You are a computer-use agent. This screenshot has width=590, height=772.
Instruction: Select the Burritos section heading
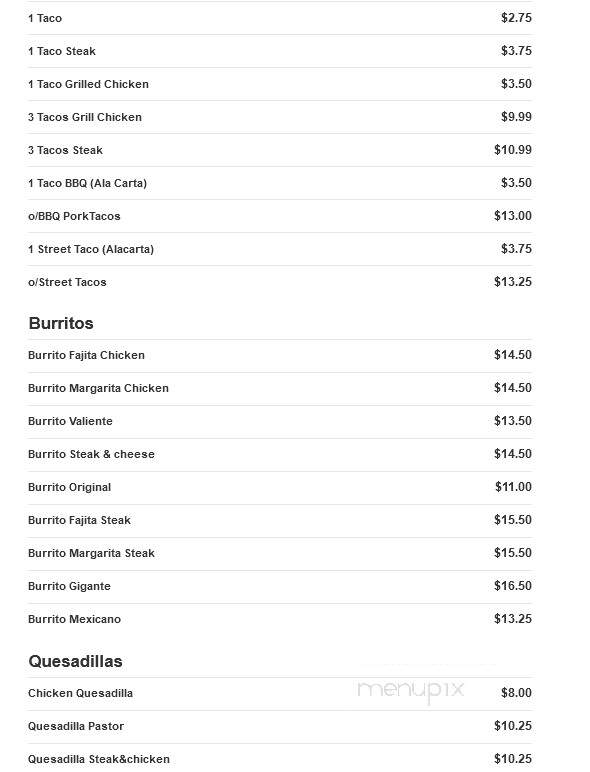pos(61,323)
